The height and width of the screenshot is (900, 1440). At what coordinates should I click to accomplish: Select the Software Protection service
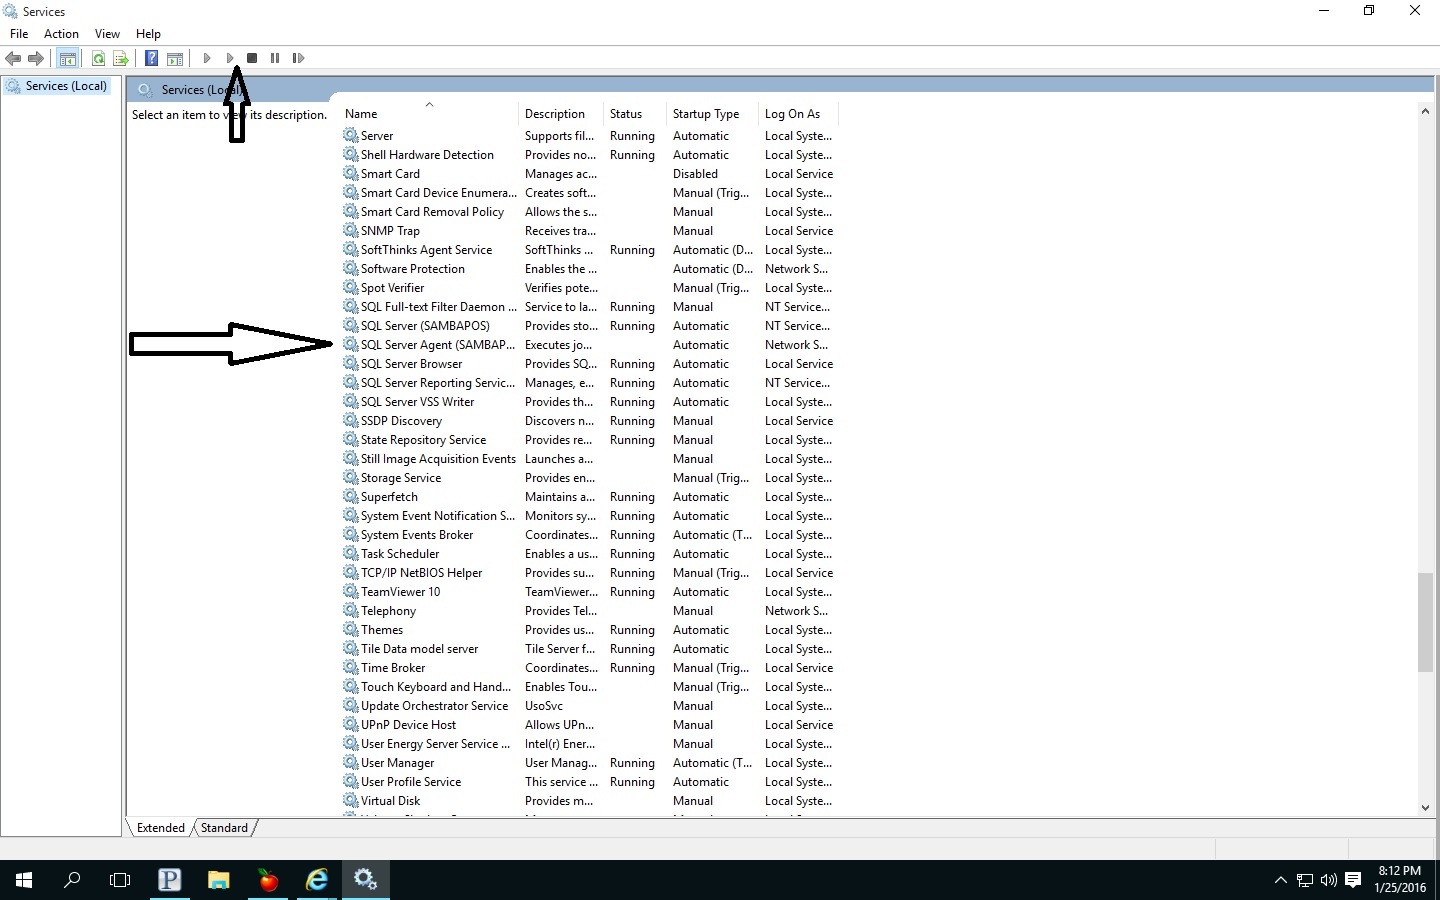[590, 269]
